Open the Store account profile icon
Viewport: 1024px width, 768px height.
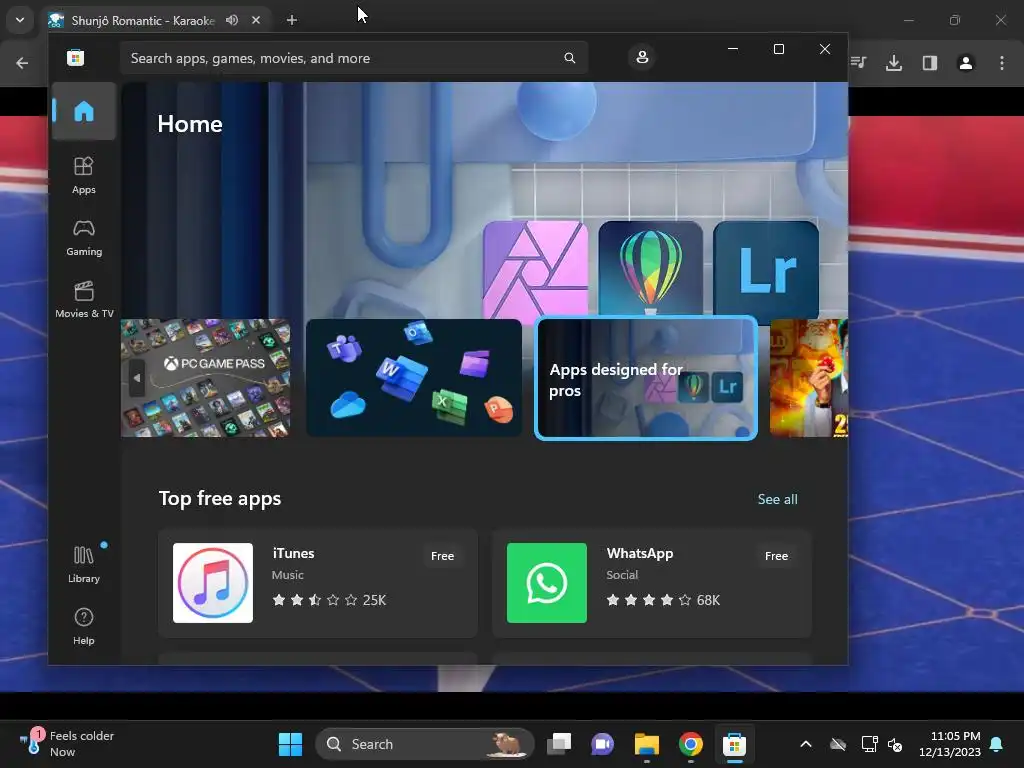[x=642, y=57]
